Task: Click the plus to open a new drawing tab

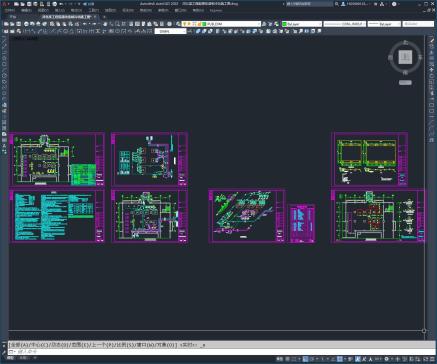Action: (104, 17)
